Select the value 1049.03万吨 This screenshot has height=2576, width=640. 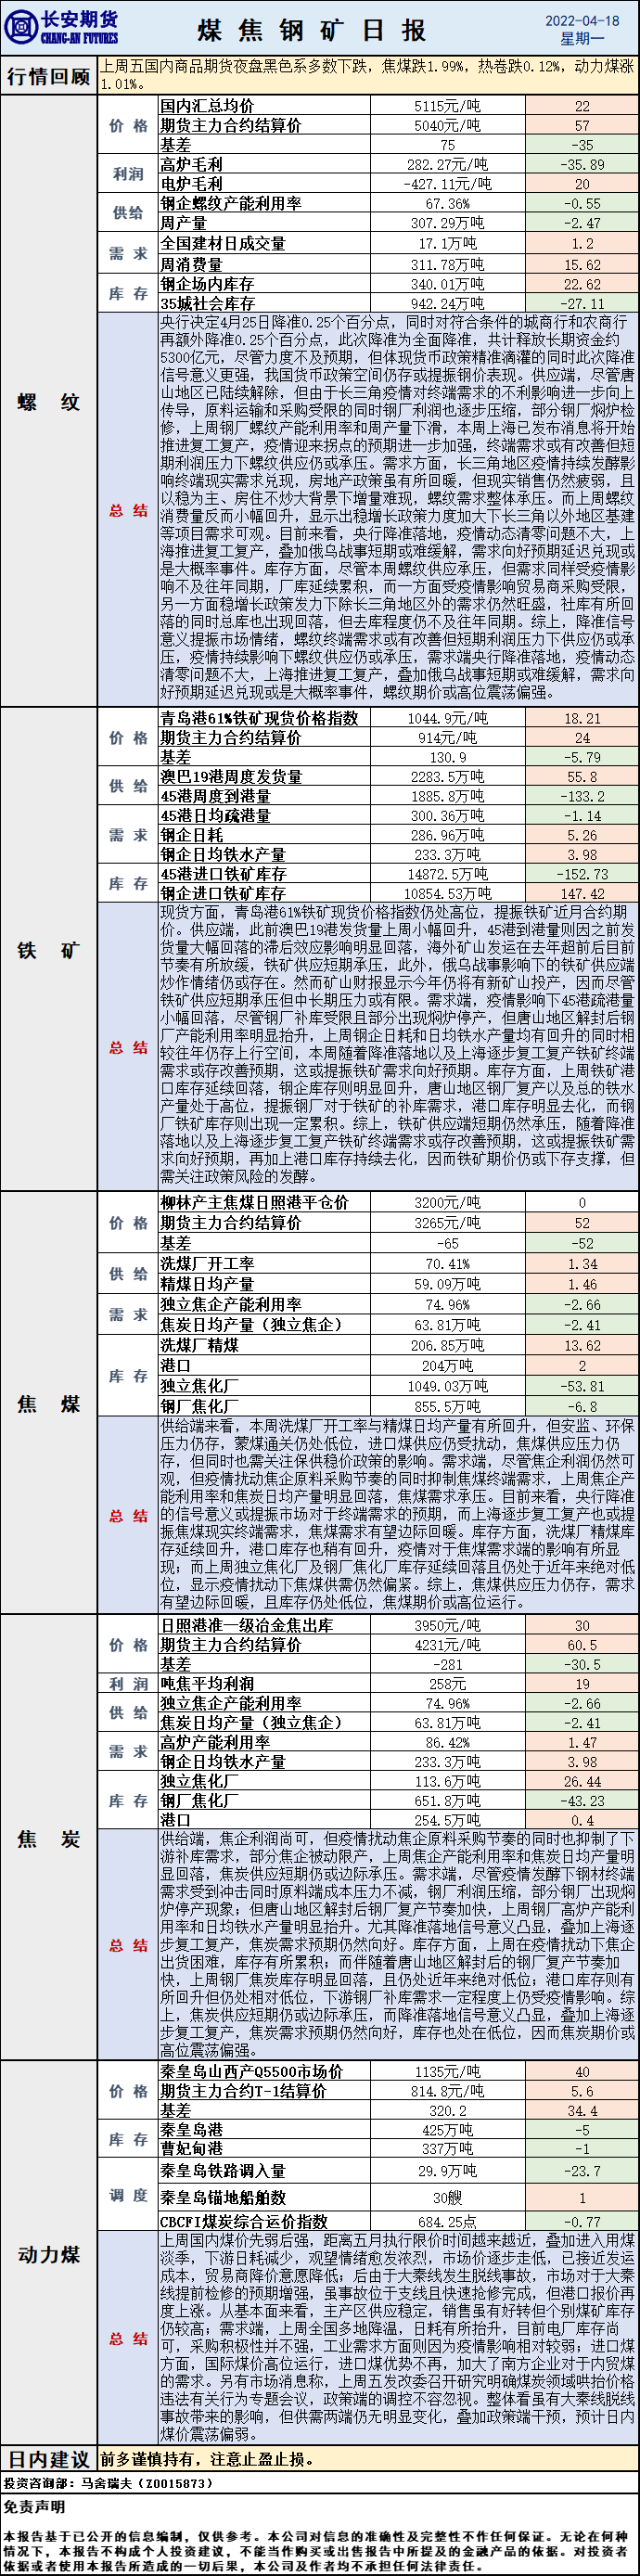point(446,1386)
